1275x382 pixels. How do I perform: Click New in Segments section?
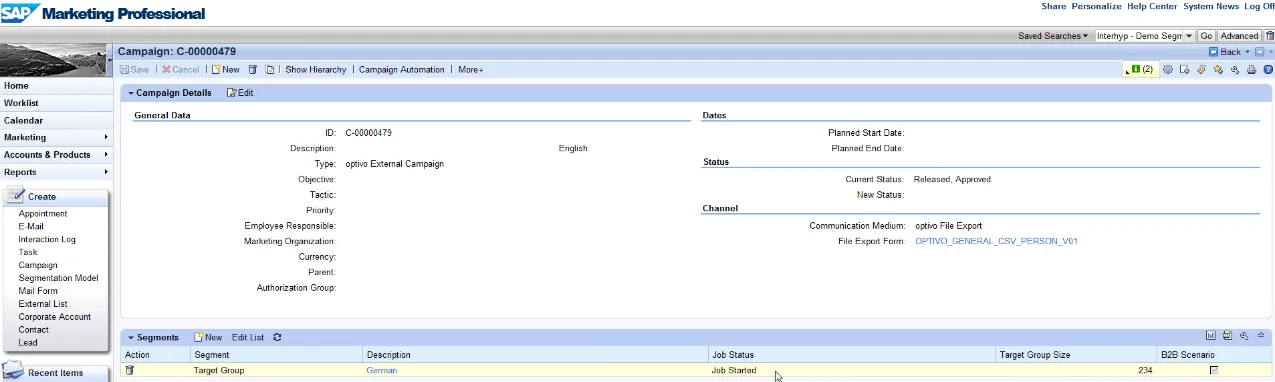point(208,338)
